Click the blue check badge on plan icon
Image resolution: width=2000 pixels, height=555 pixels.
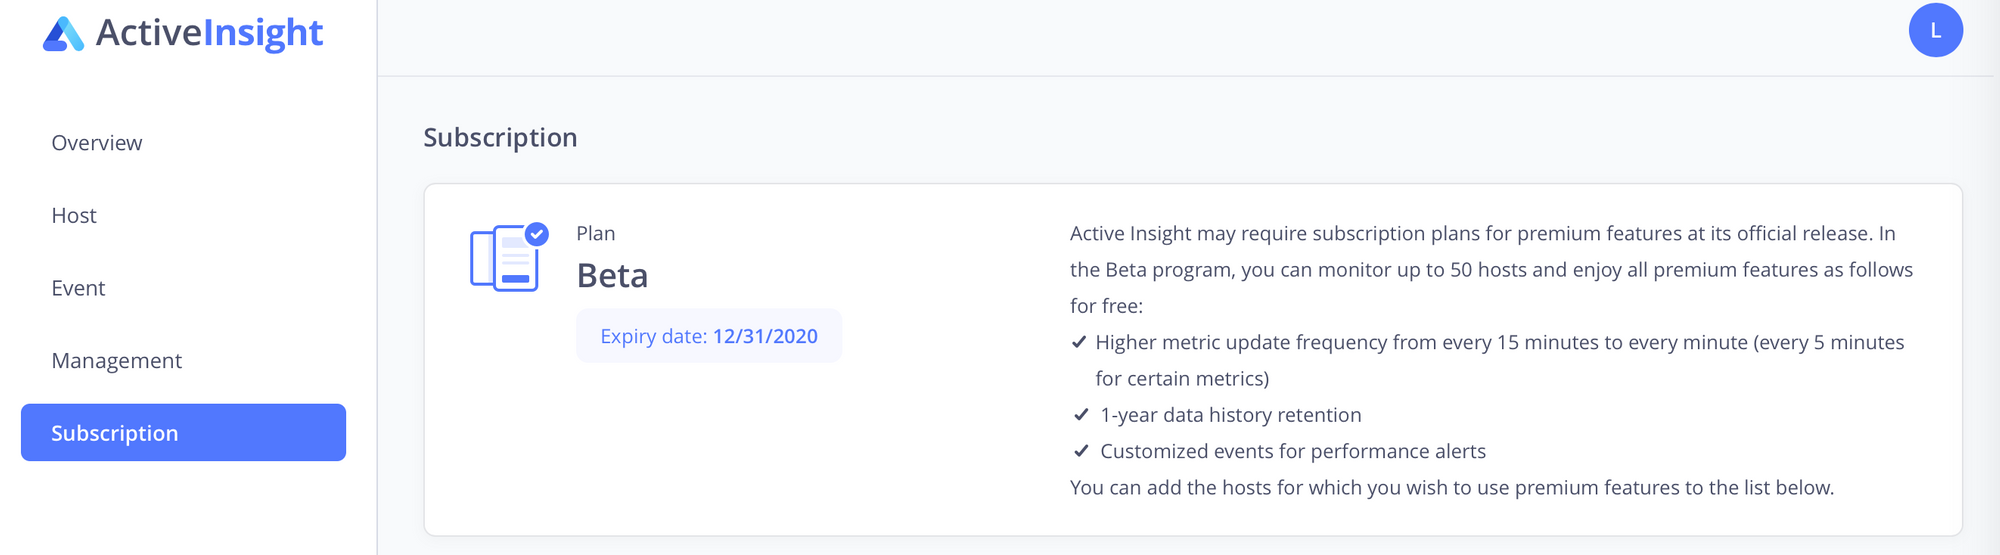[x=537, y=234]
